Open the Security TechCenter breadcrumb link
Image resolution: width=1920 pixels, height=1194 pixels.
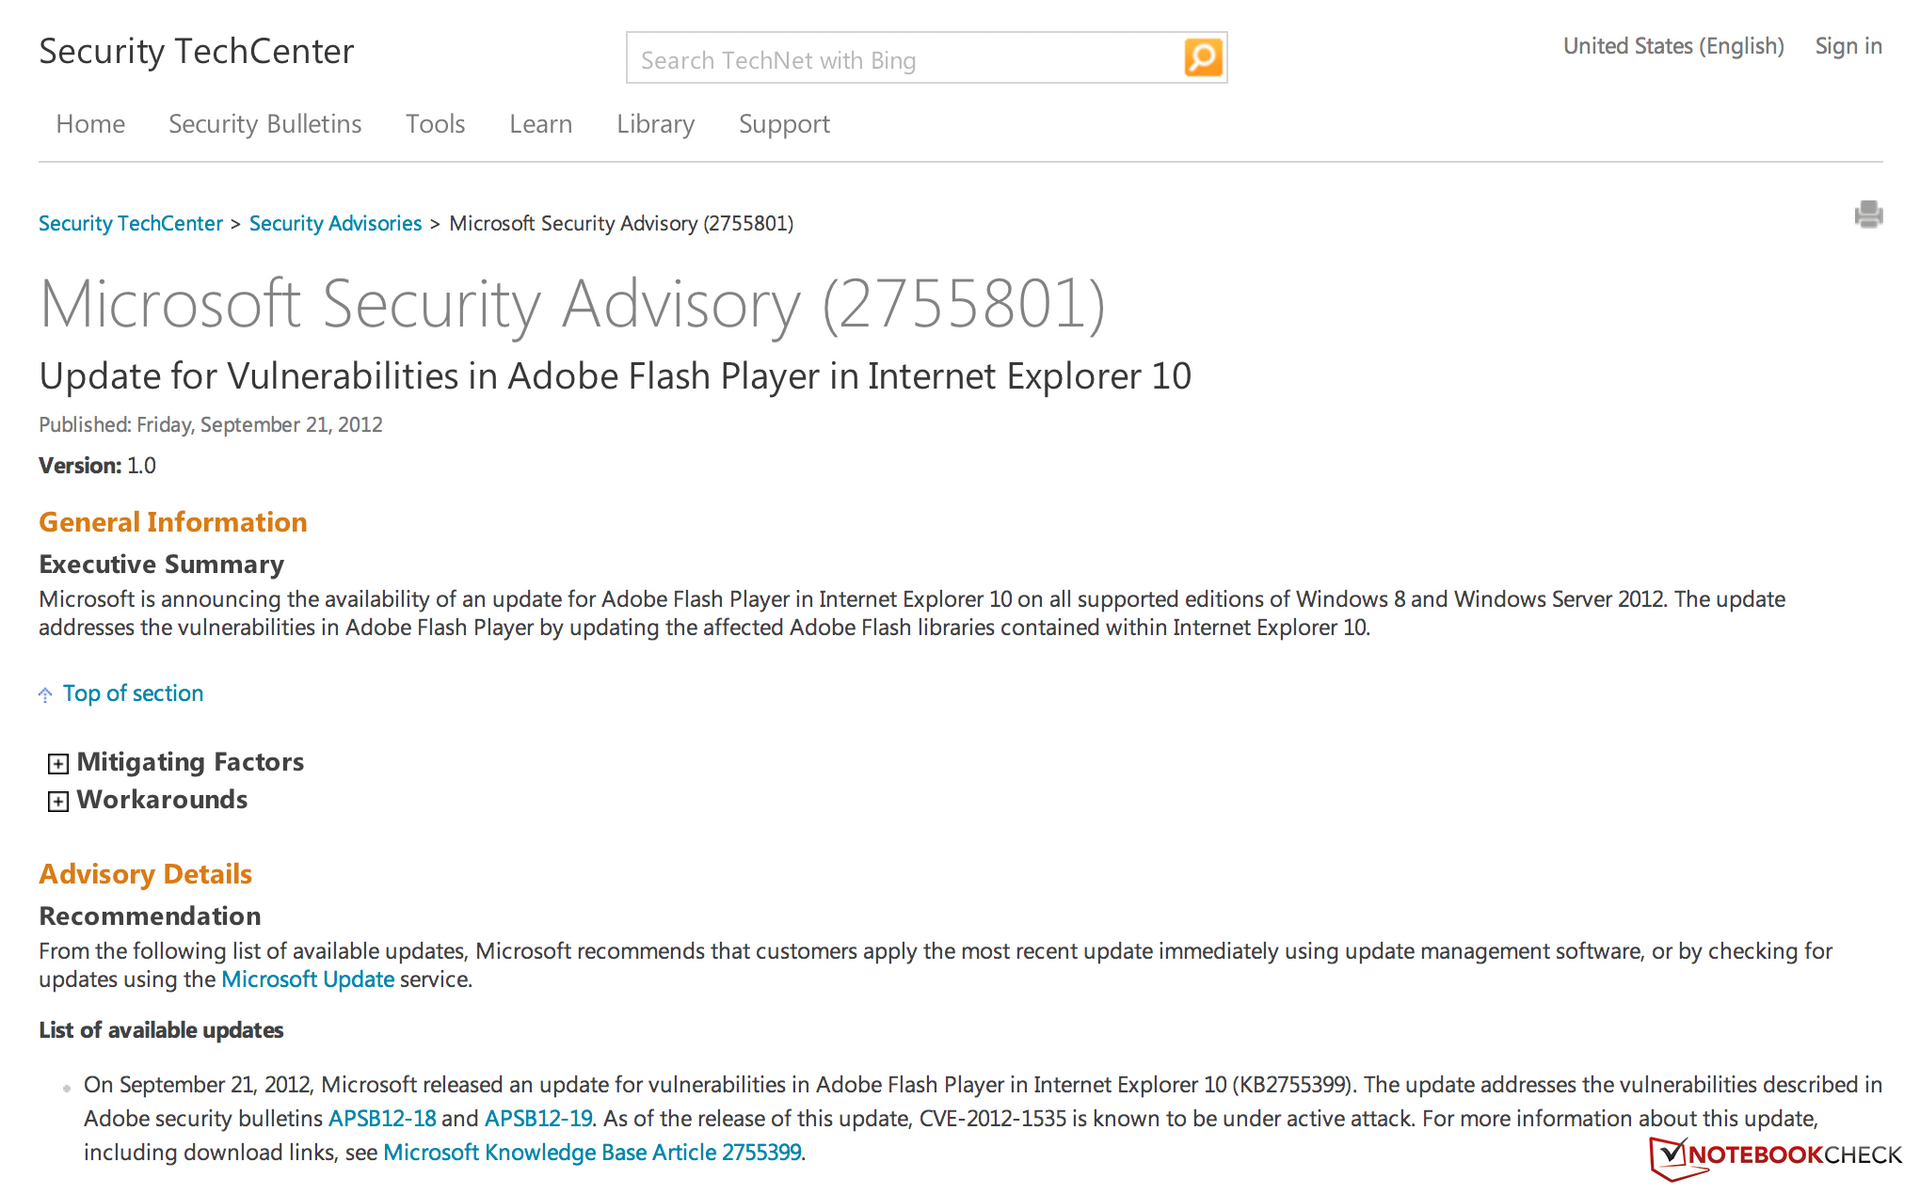point(130,223)
